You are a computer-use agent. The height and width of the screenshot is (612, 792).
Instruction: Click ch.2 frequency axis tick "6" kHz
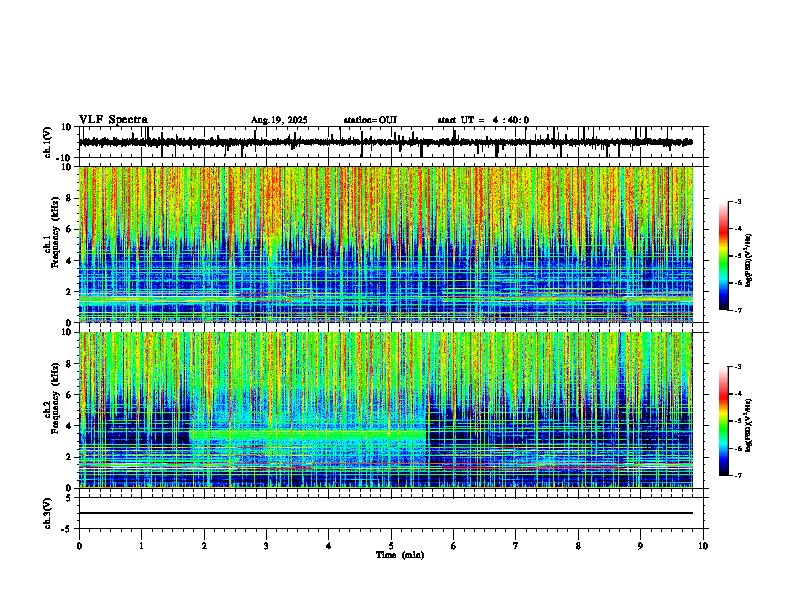click(69, 395)
